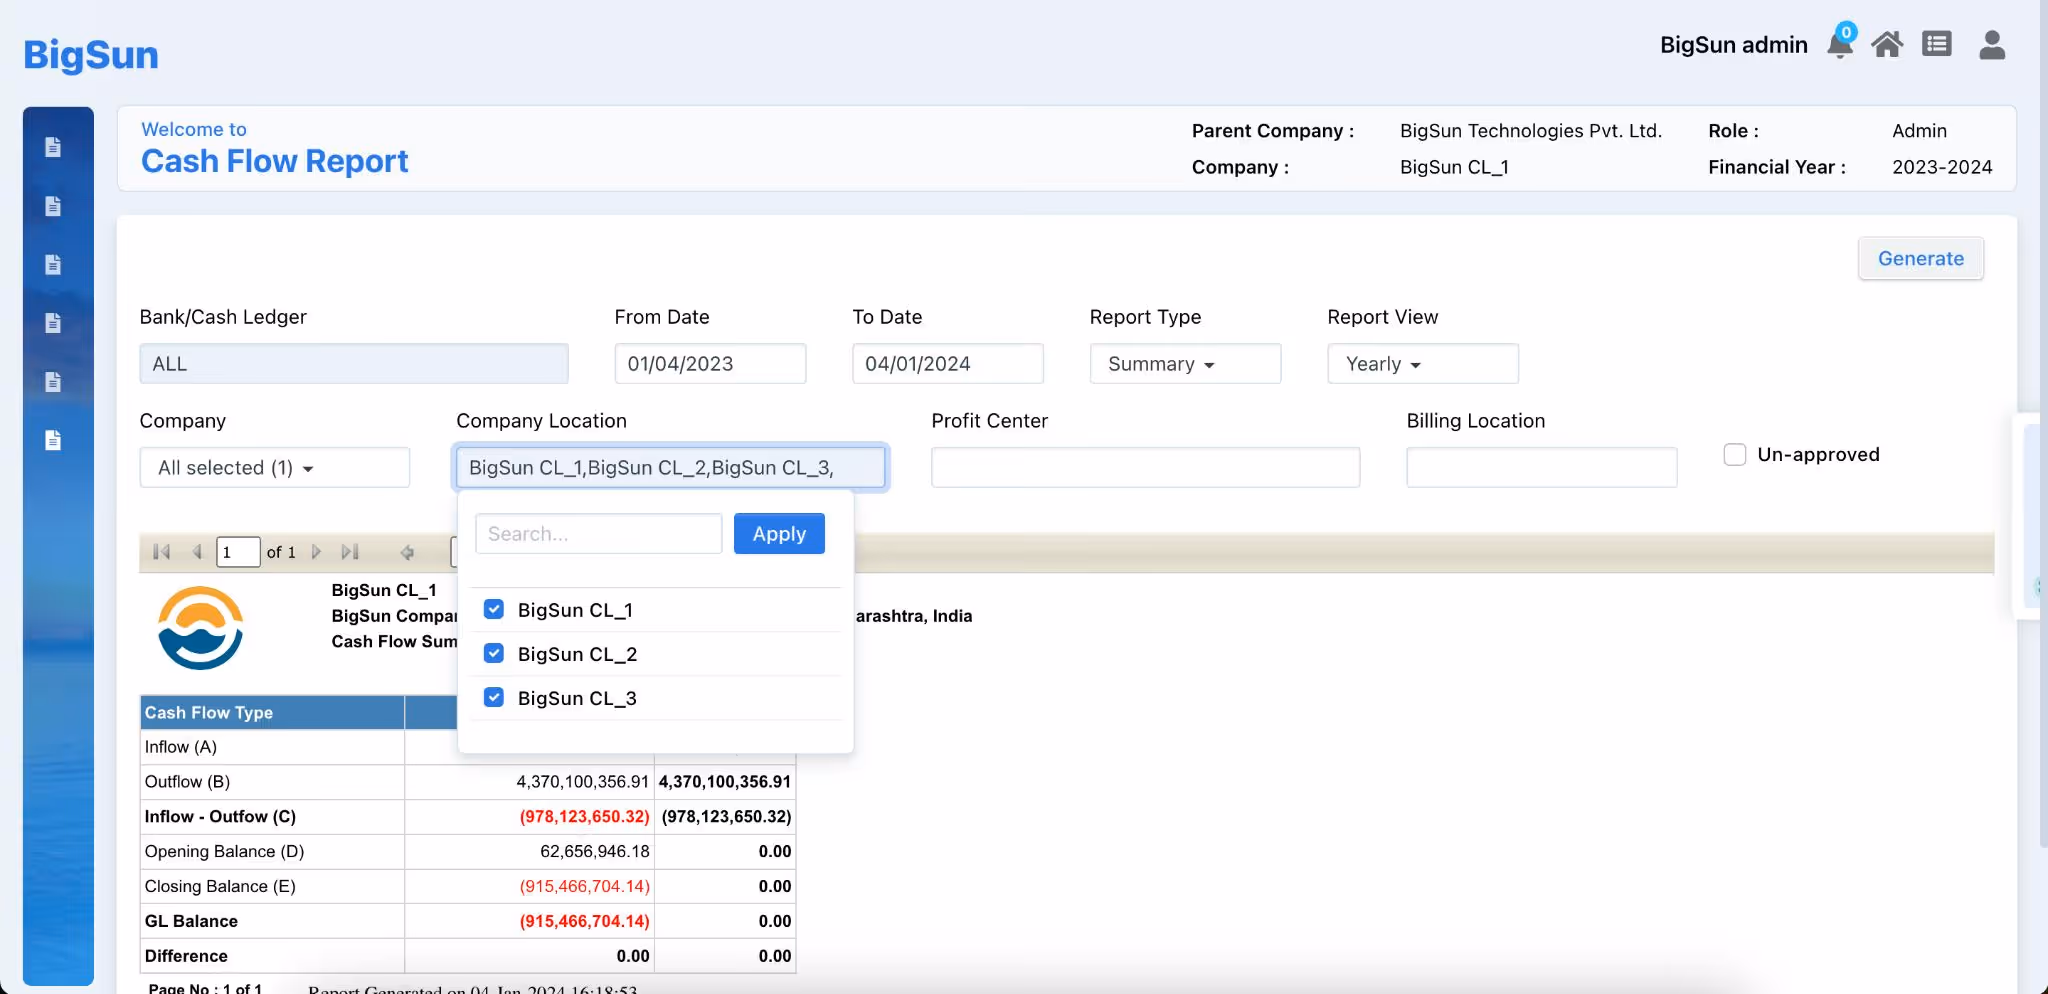Open the Profit Center field
Viewport: 2048px width, 994px height.
(x=1146, y=468)
